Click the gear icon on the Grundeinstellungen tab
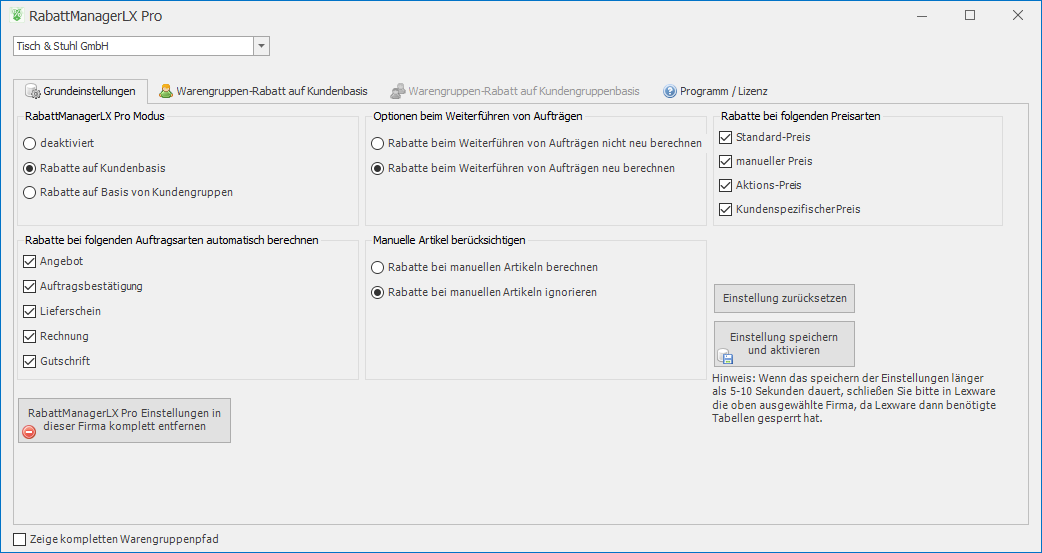Screen dimensions: 1042x553 tap(33, 91)
